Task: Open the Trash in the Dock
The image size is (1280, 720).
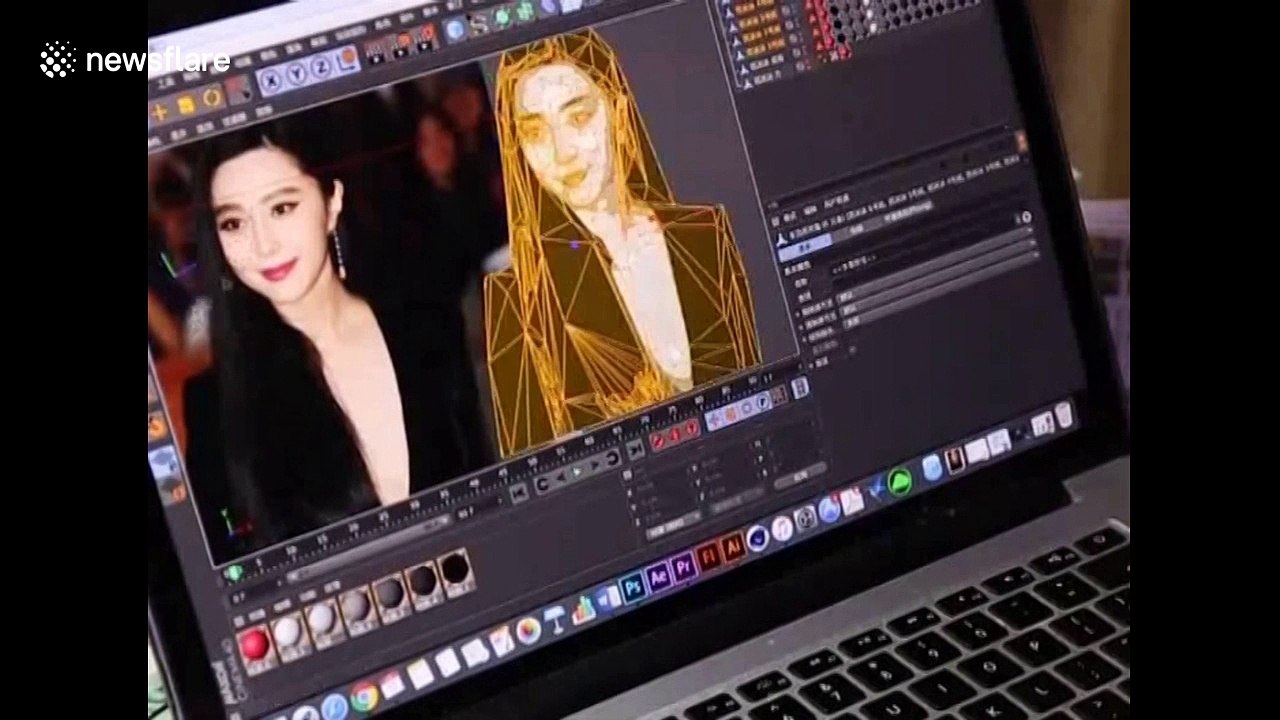Action: click(1063, 414)
